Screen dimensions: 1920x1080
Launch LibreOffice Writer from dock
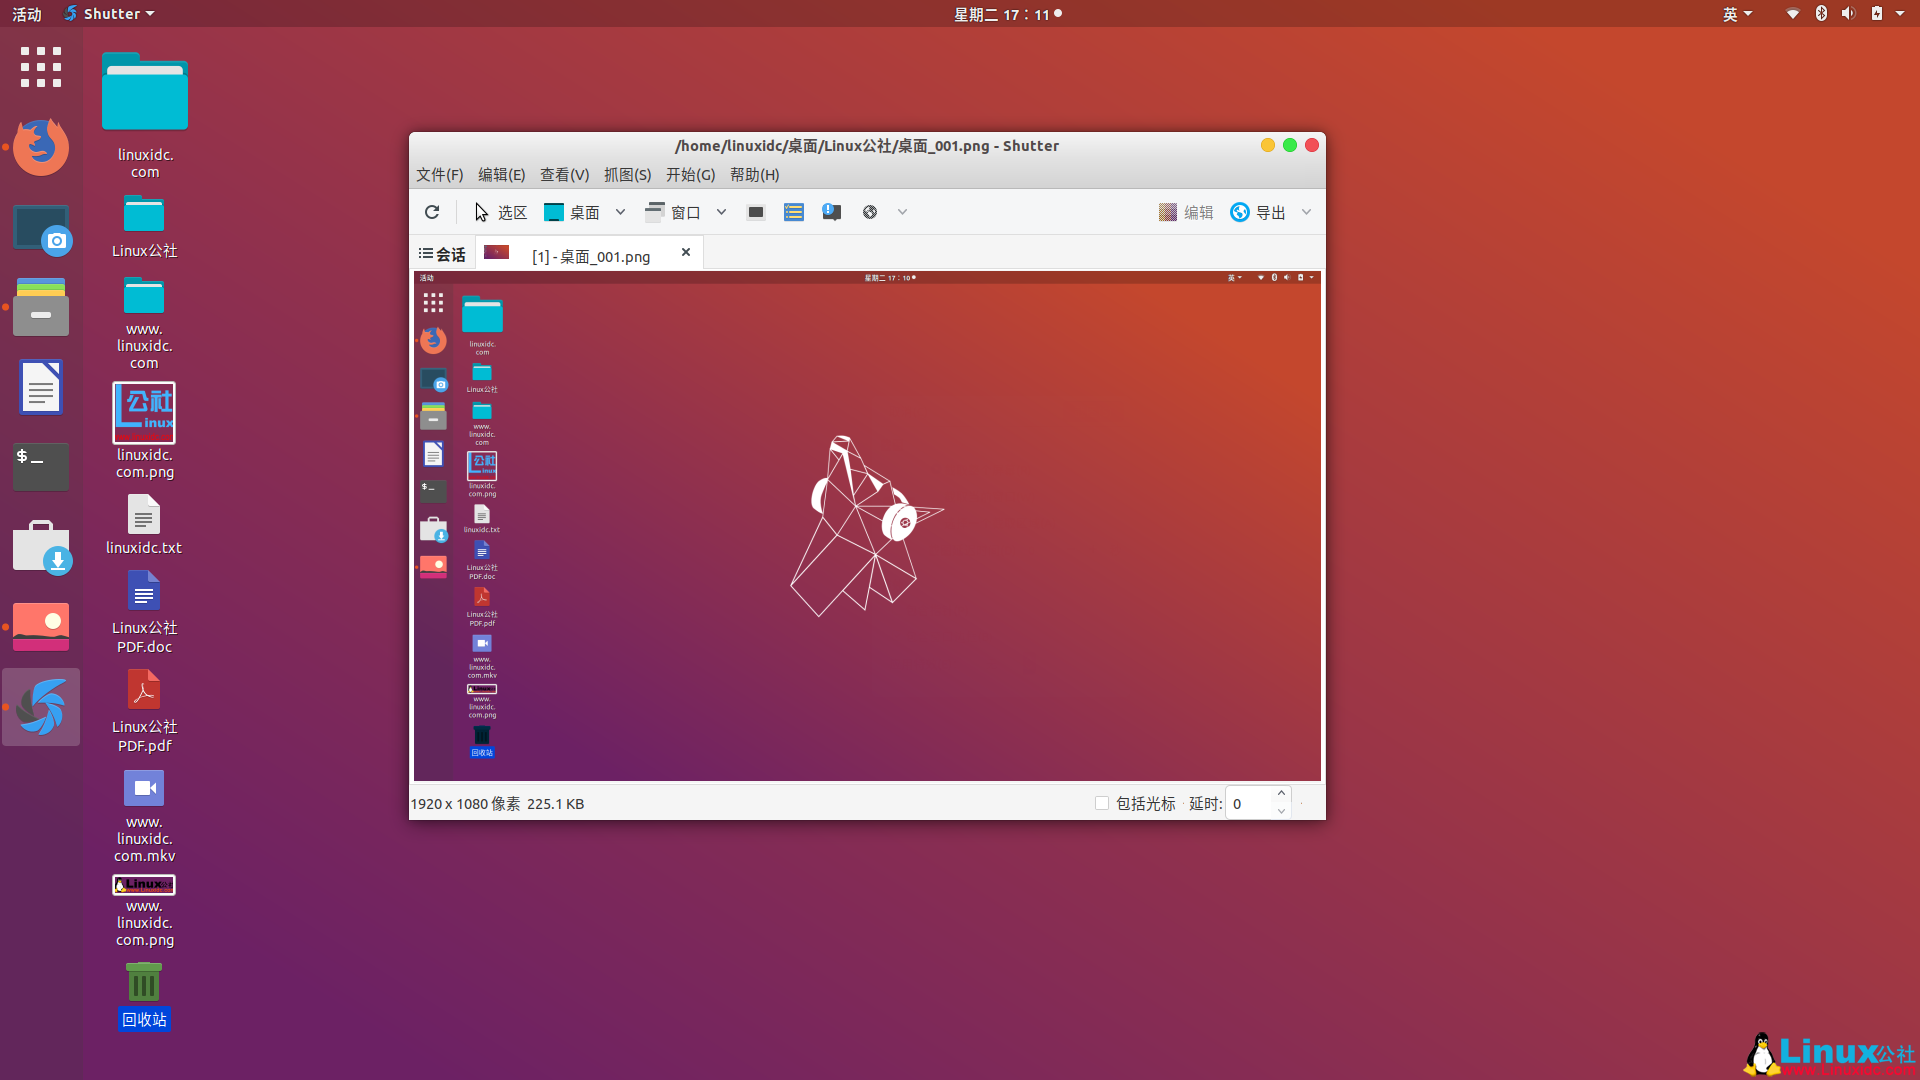point(41,387)
